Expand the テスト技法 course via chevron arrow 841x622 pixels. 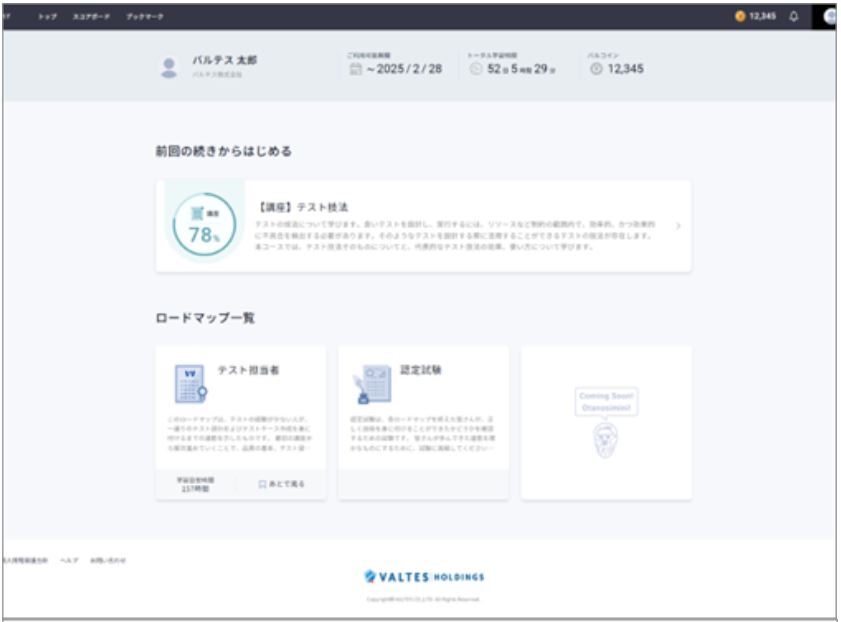click(x=678, y=226)
